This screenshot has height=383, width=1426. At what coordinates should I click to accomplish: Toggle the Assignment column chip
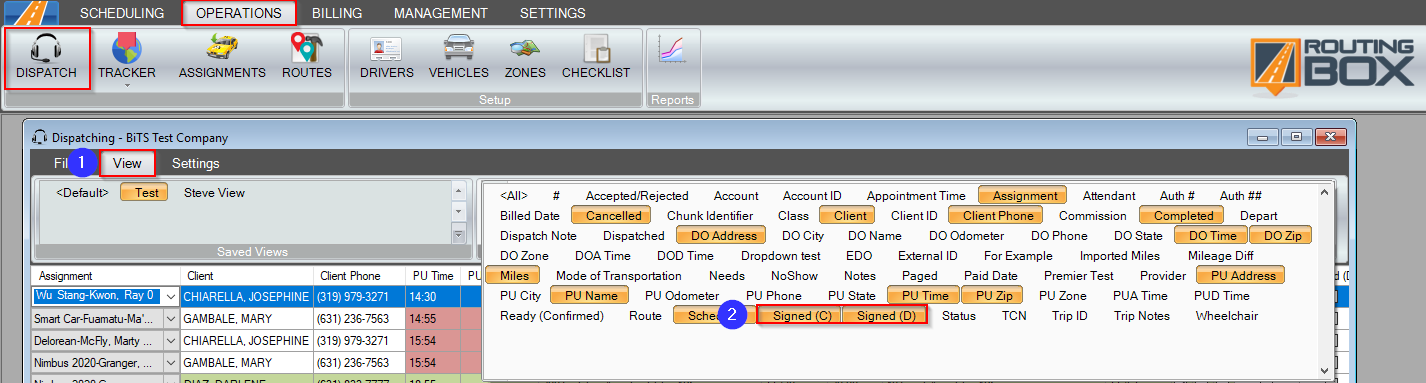point(1022,196)
